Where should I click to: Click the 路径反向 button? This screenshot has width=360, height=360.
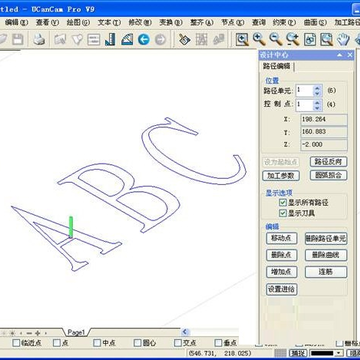[329, 162]
